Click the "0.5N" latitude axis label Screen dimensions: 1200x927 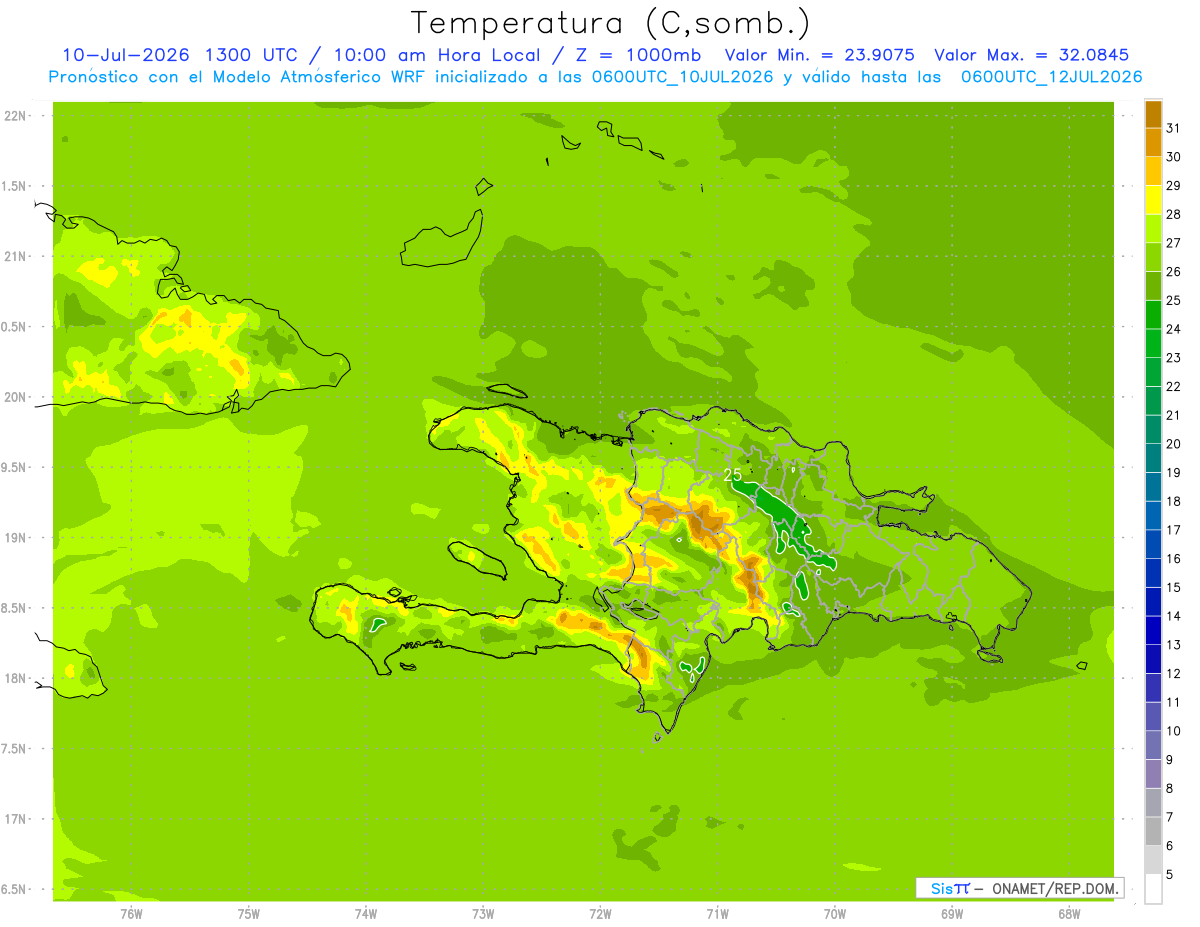coord(15,327)
